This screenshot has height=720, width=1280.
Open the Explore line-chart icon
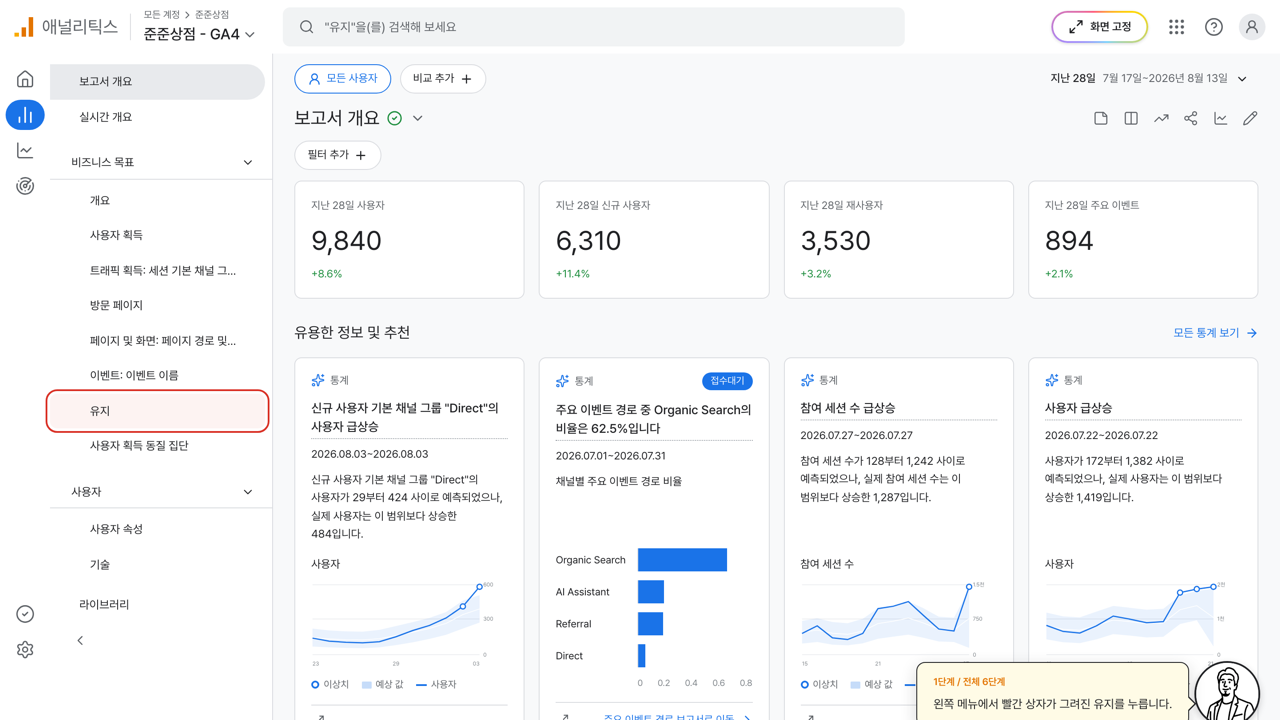pyautogui.click(x=25, y=151)
